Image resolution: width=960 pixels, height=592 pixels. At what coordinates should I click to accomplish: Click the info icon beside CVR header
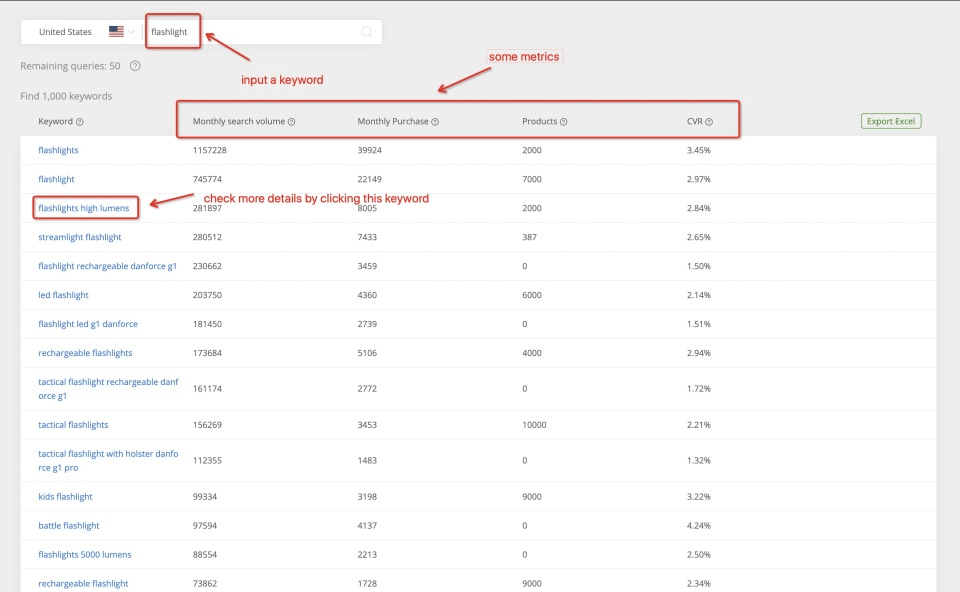[x=709, y=122]
